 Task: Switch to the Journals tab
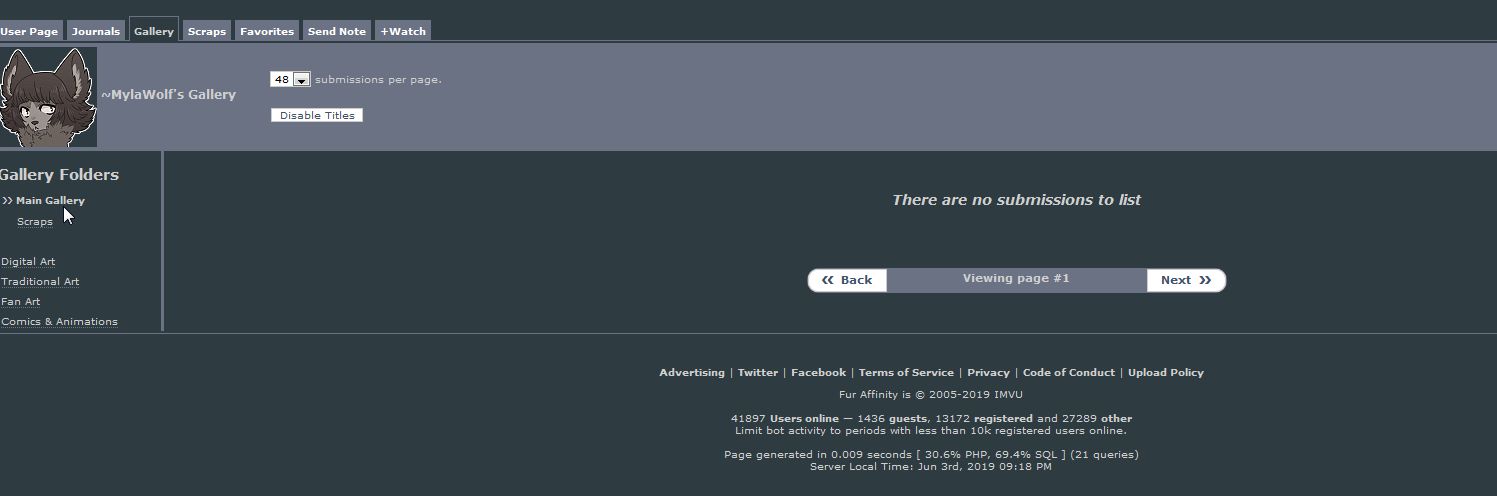click(x=96, y=31)
